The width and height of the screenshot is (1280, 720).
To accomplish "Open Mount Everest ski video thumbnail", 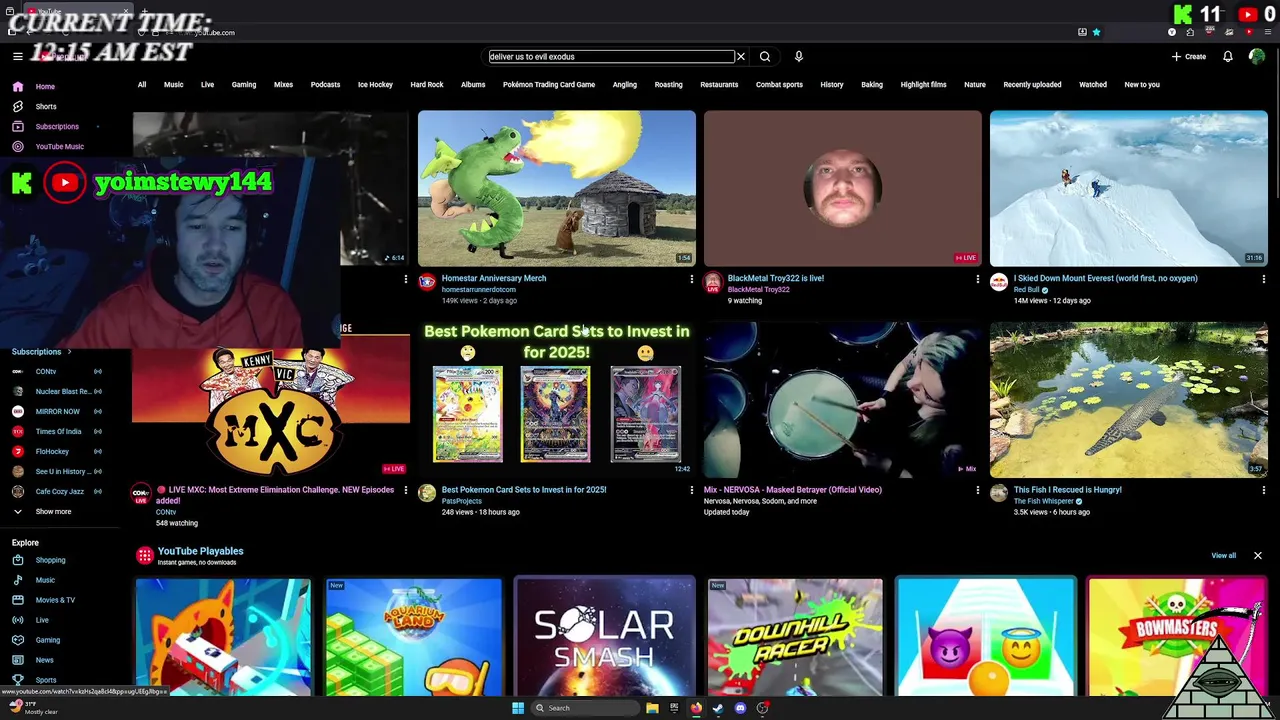I will click(1129, 188).
